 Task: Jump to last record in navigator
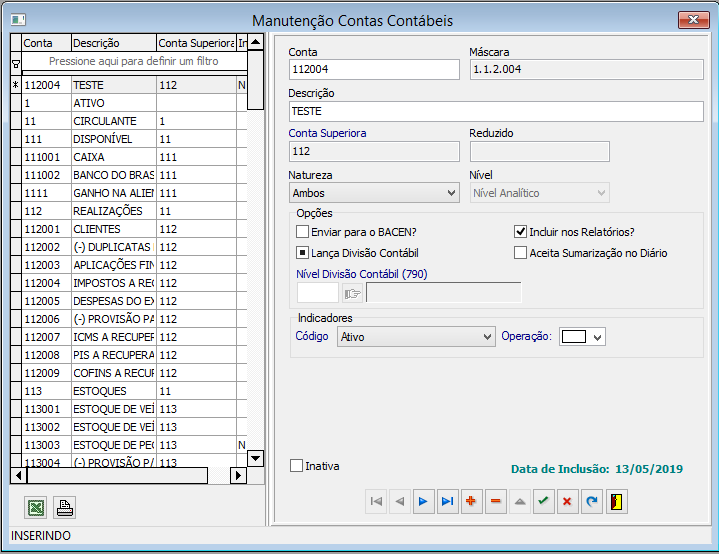pyautogui.click(x=447, y=502)
